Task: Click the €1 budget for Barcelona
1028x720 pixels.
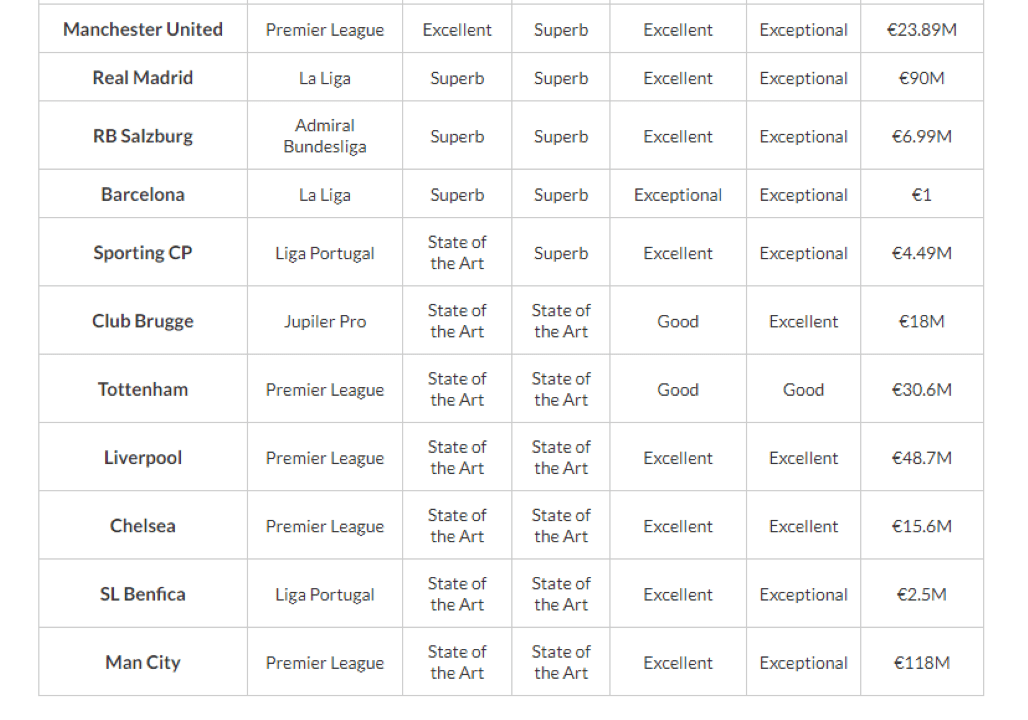Action: pos(921,195)
